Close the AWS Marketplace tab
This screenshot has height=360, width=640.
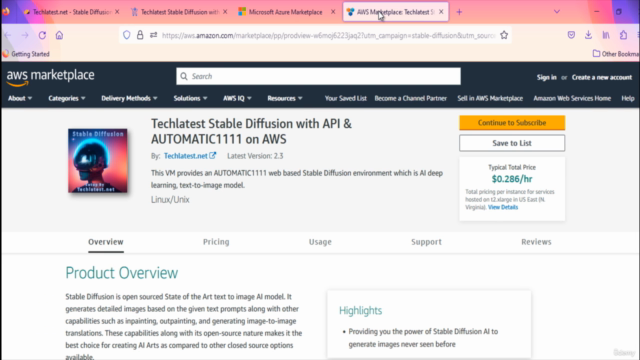click(441, 12)
